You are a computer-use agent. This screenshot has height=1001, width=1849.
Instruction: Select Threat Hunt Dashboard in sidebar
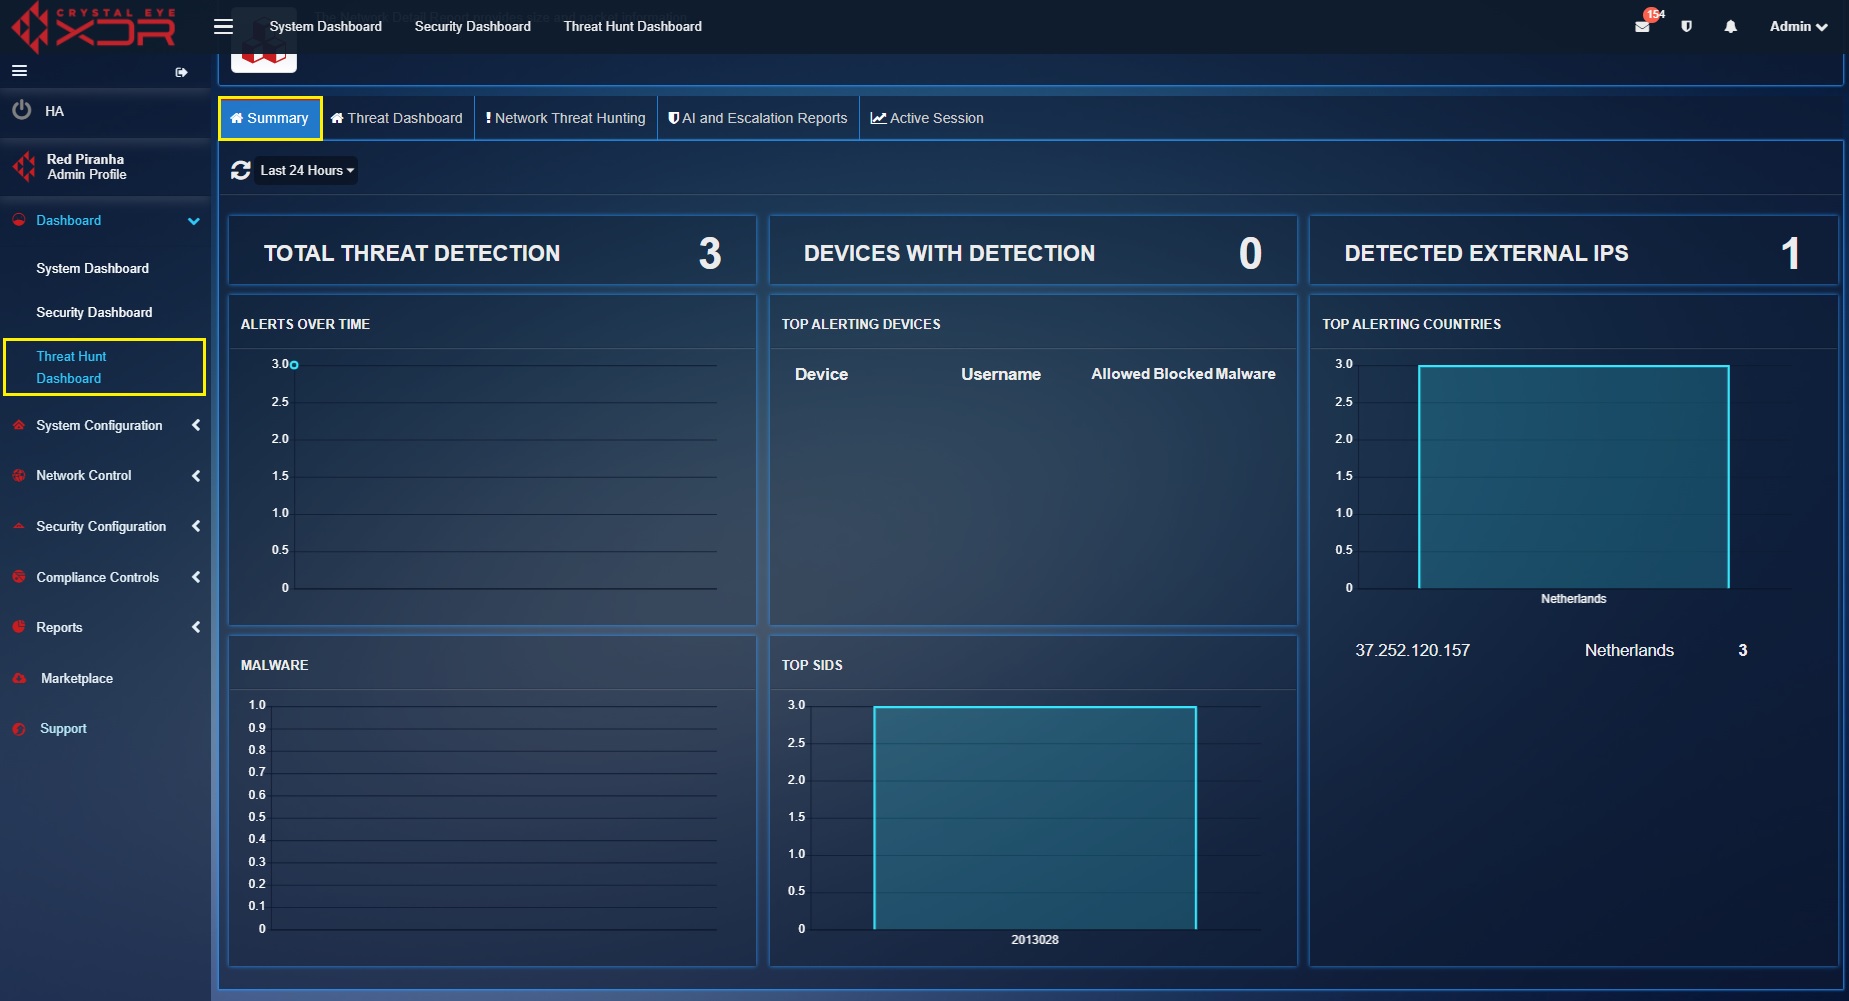point(105,367)
